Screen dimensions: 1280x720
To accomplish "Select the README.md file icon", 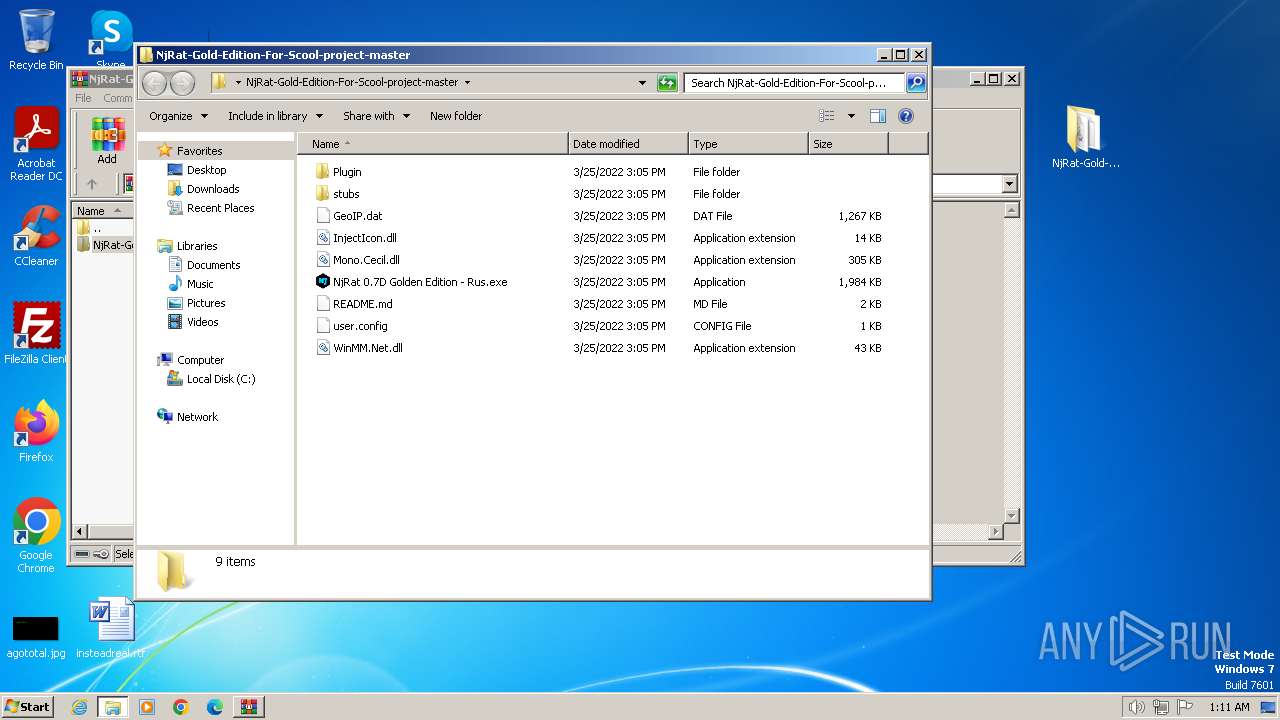I will click(x=322, y=304).
